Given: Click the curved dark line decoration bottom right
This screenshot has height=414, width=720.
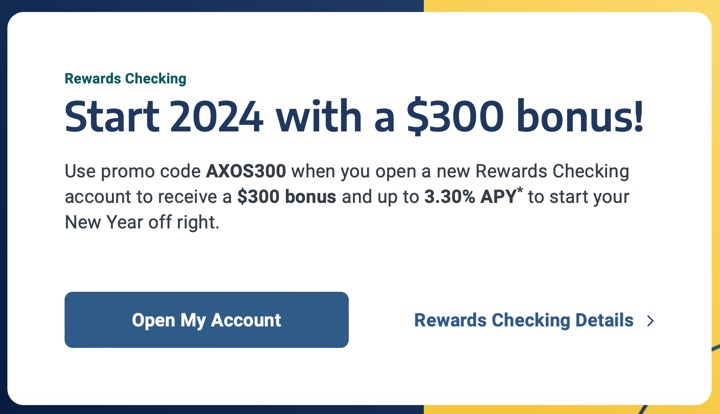Looking at the screenshot, I should (x=716, y=350).
